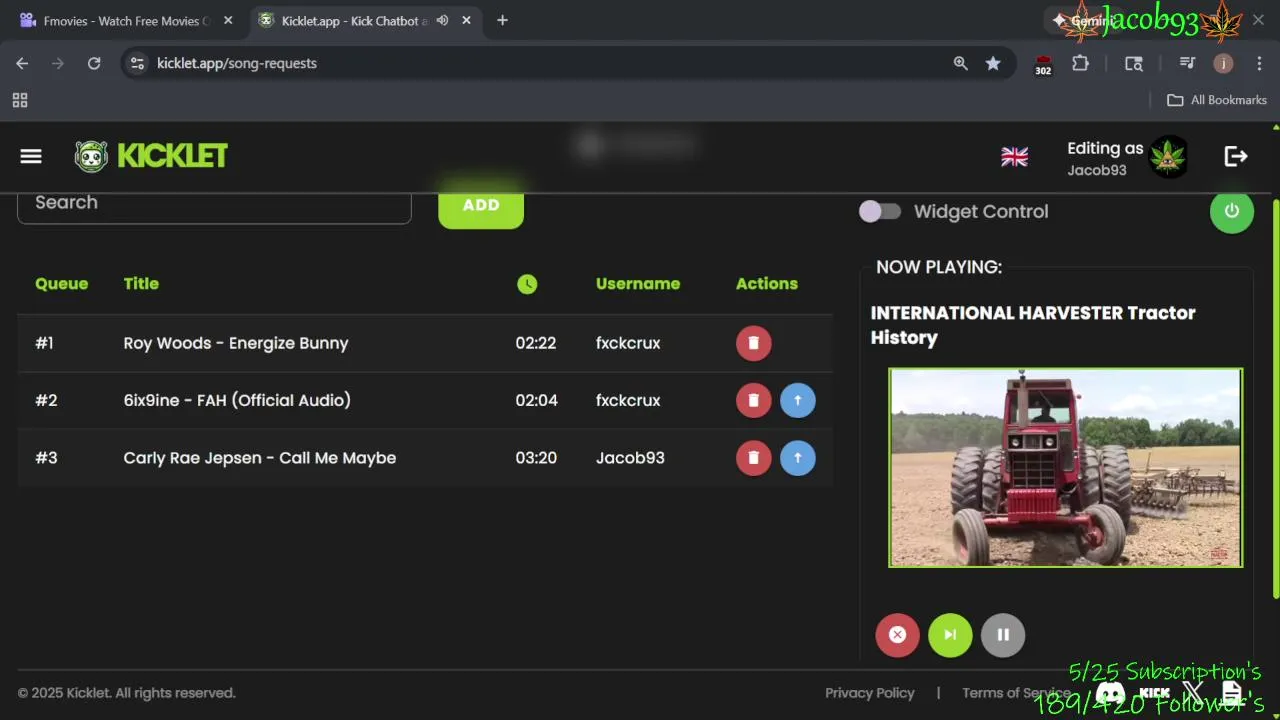Switch to the Fmovies tab
Image resolution: width=1280 pixels, height=720 pixels.
125,21
